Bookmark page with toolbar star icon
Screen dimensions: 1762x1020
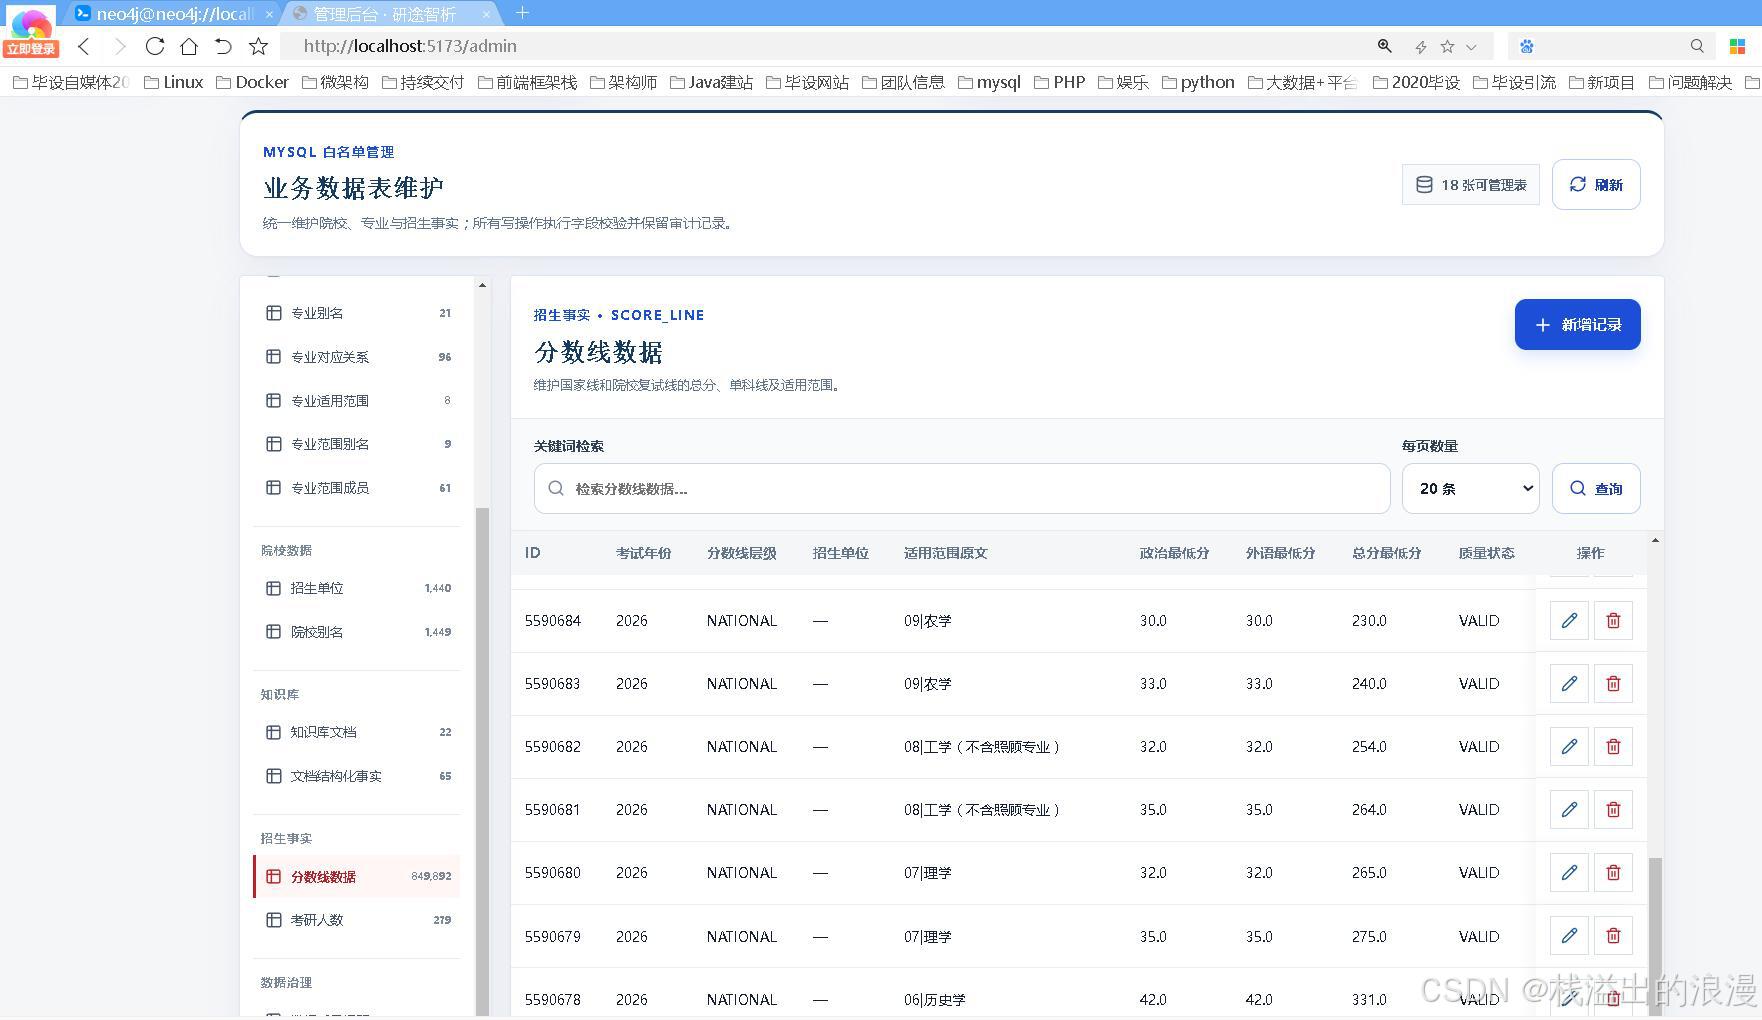258,46
